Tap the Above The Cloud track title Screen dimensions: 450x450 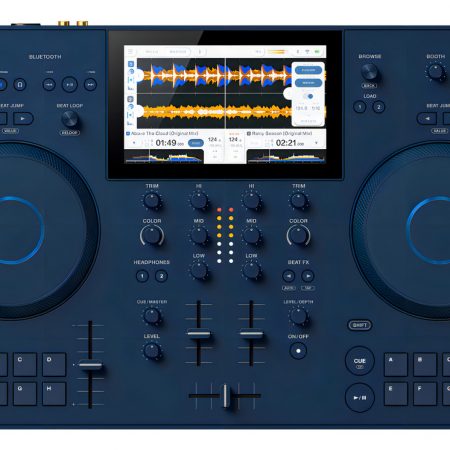point(165,133)
